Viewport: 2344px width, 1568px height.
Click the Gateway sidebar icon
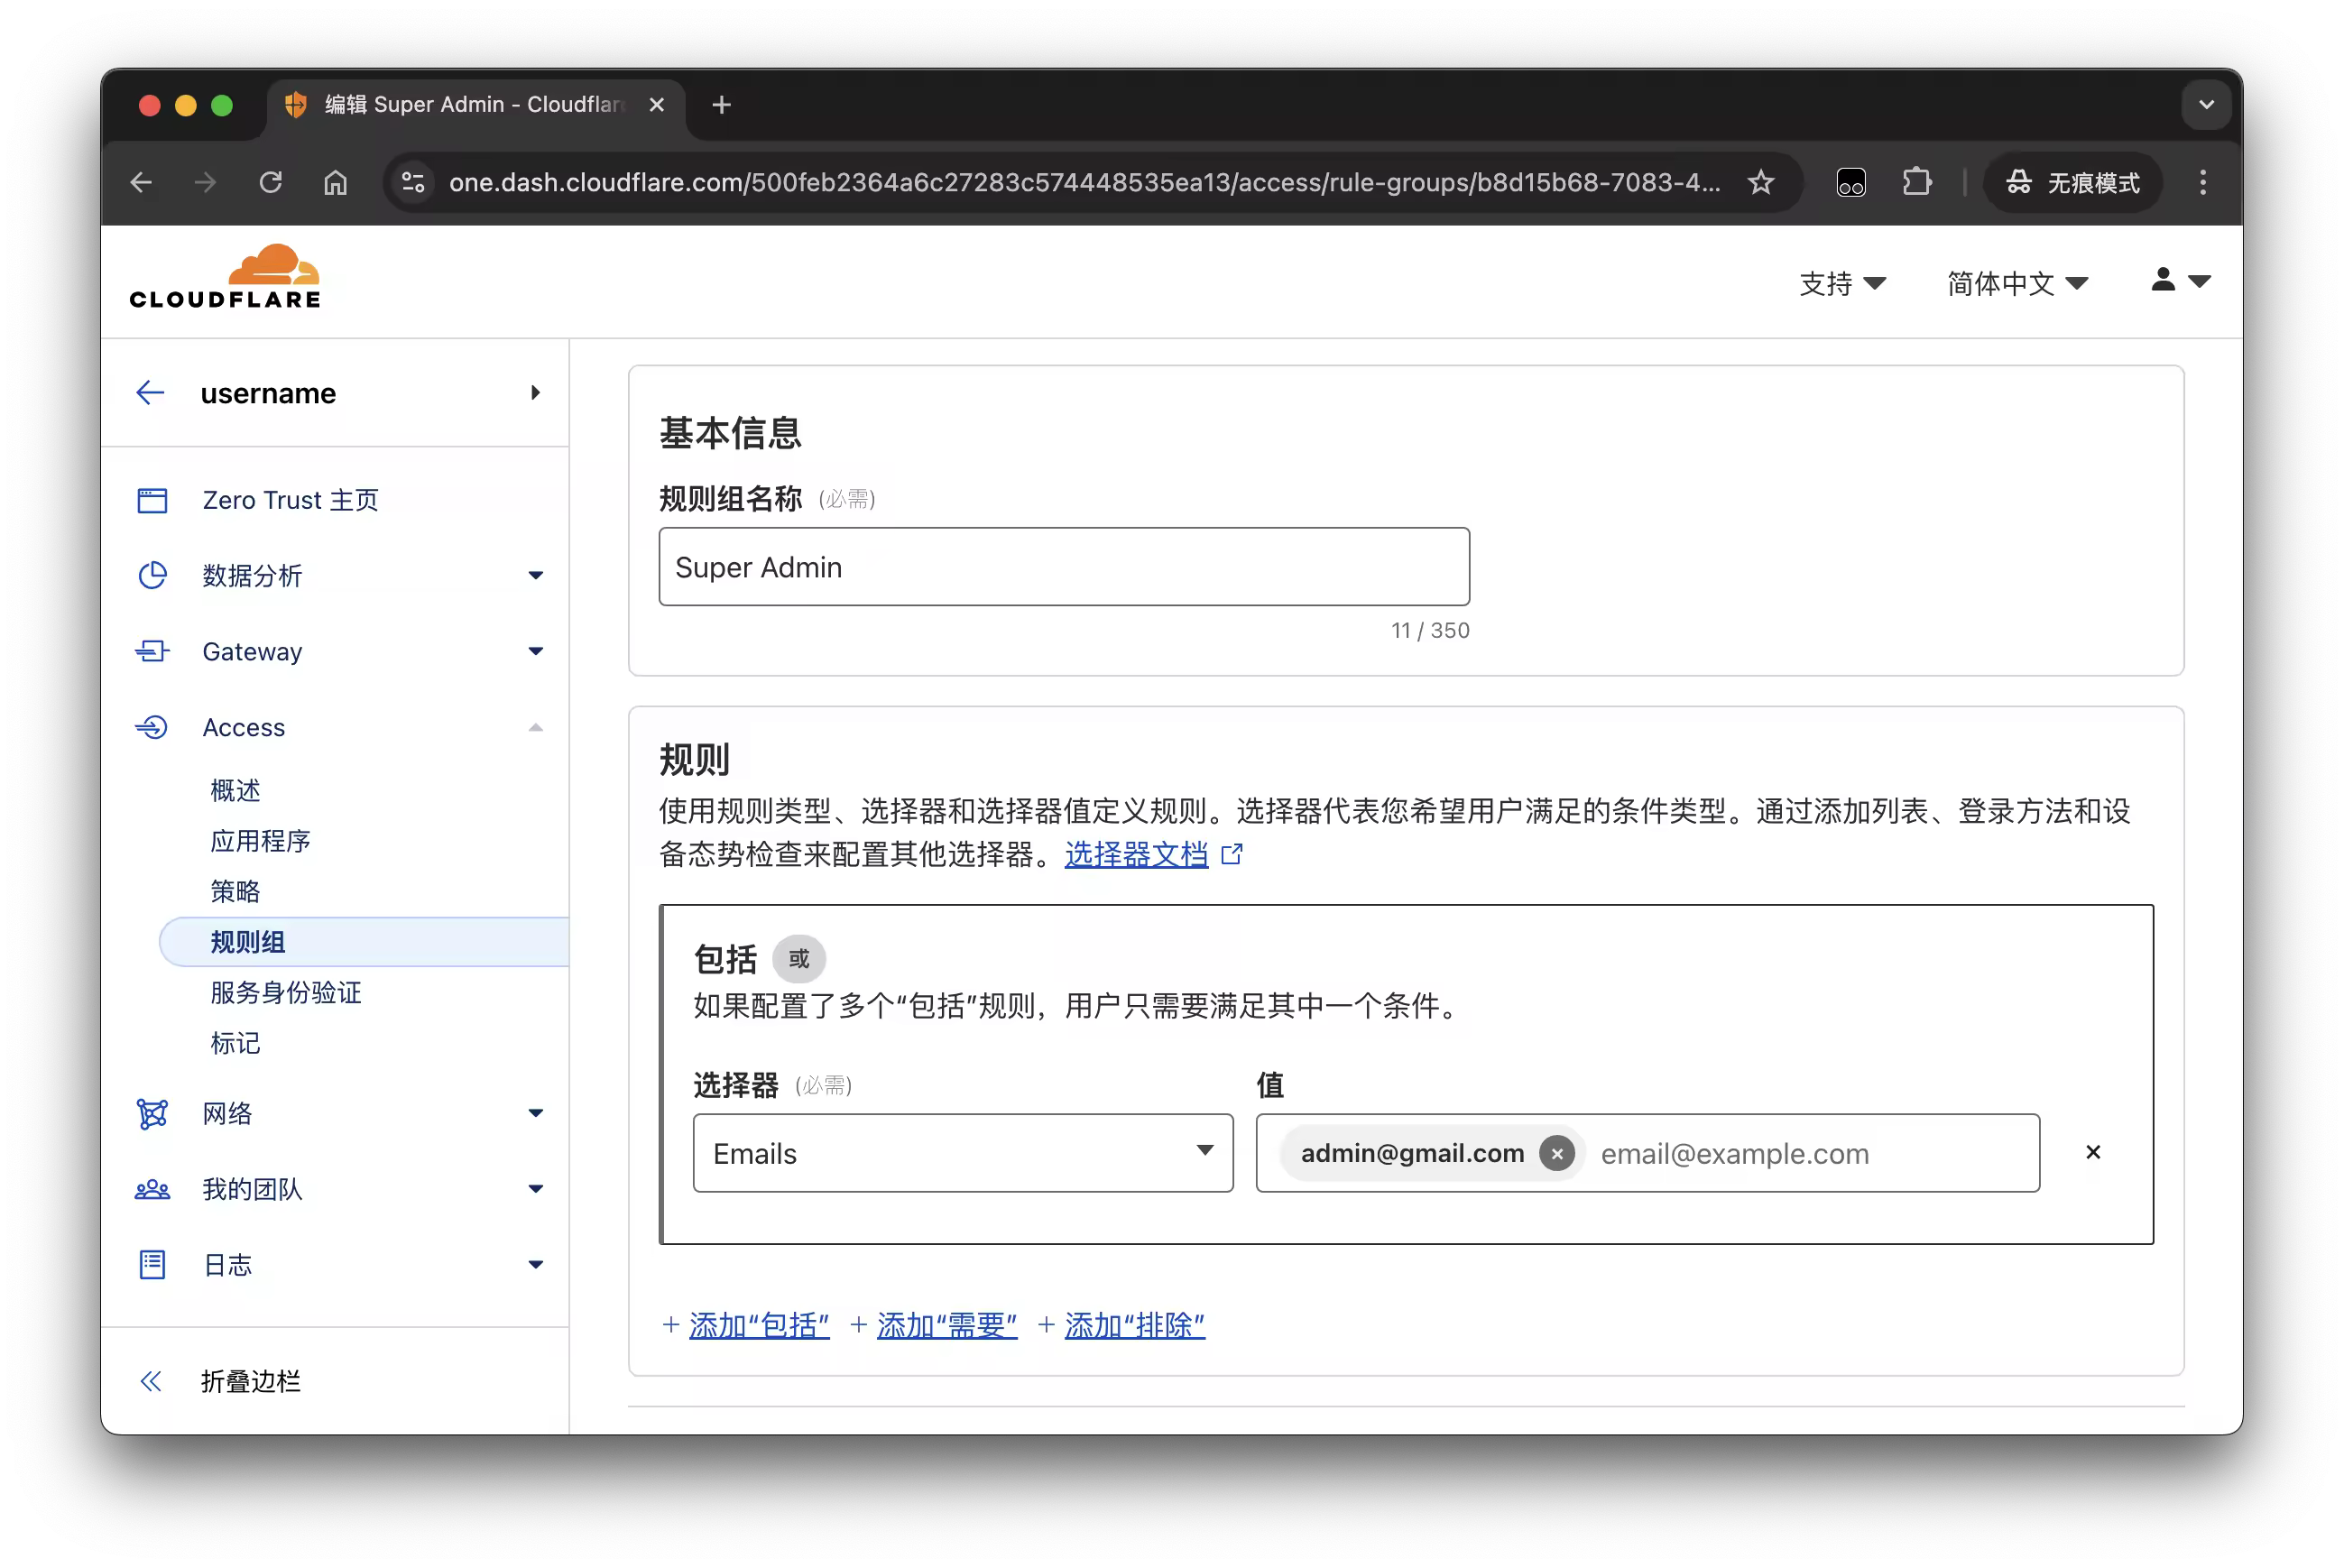coord(152,651)
